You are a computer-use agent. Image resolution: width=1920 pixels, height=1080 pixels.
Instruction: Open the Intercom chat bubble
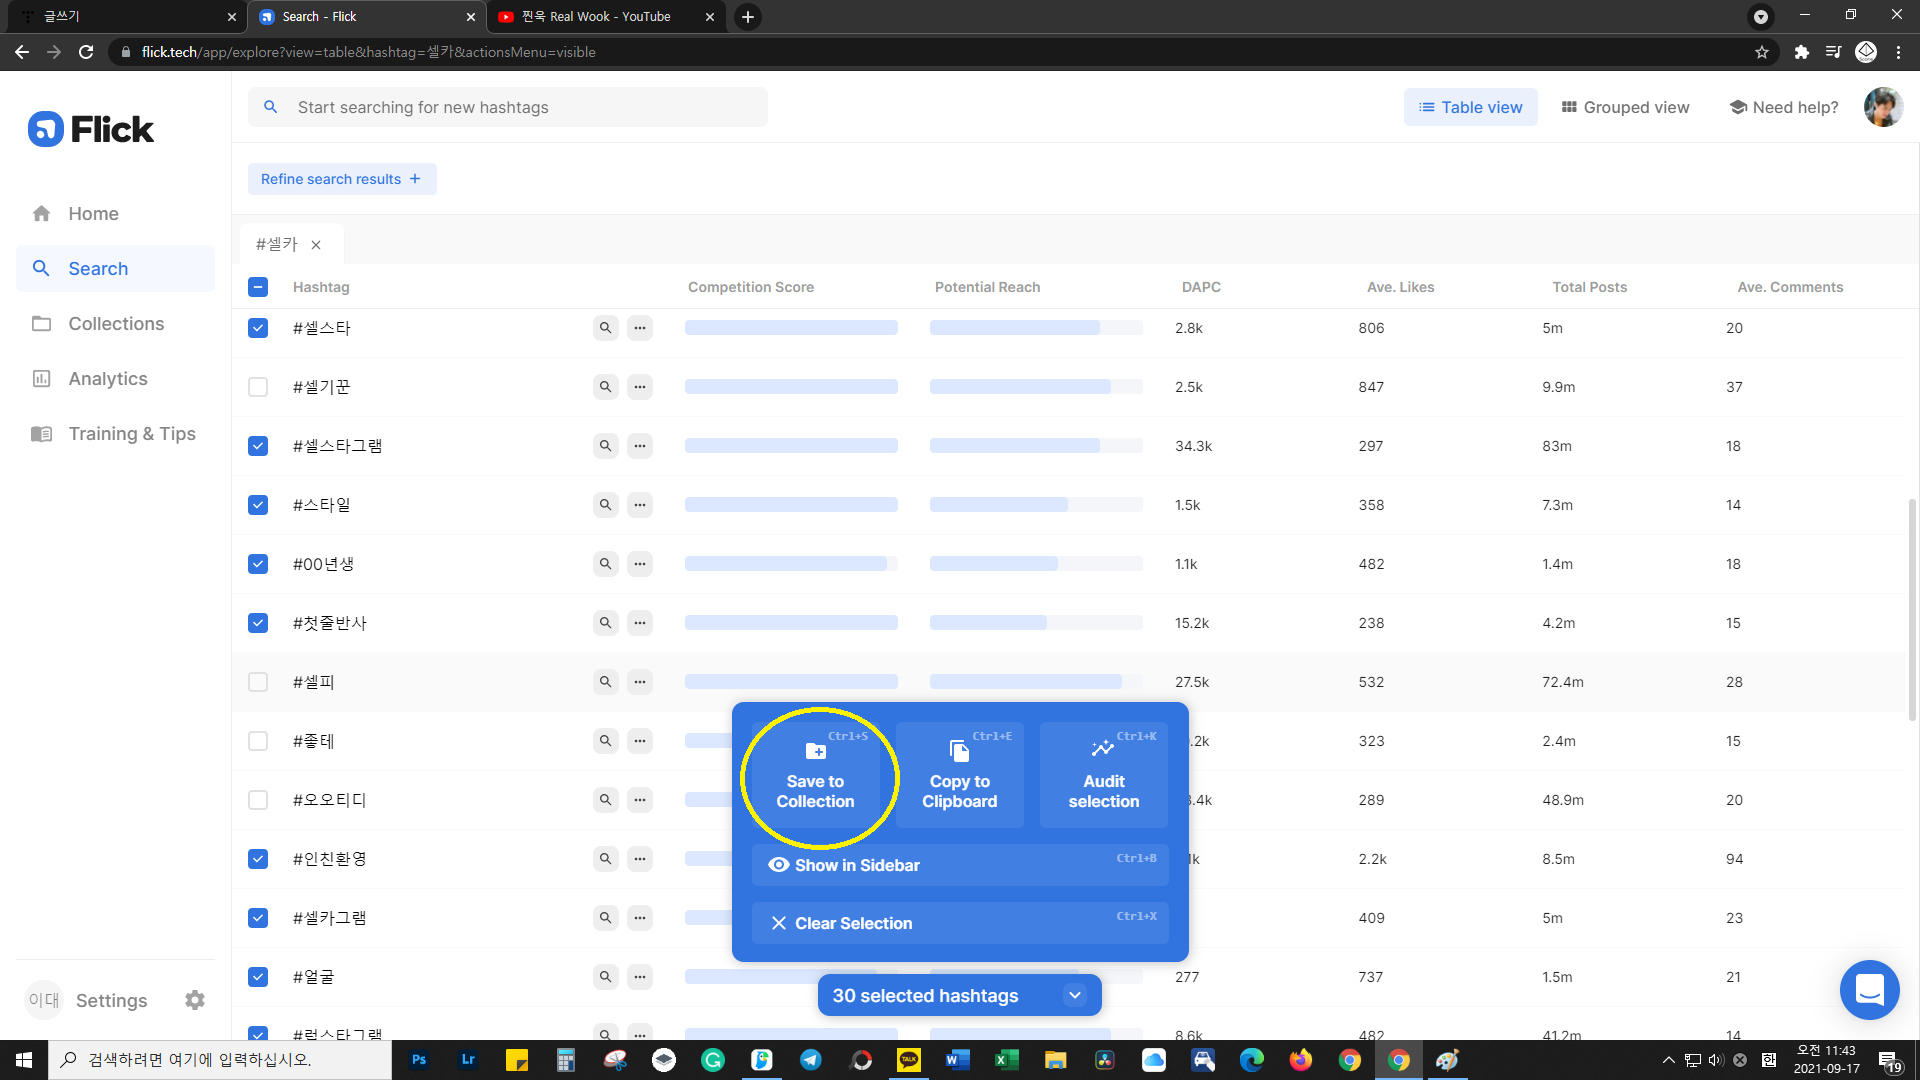[1869, 989]
